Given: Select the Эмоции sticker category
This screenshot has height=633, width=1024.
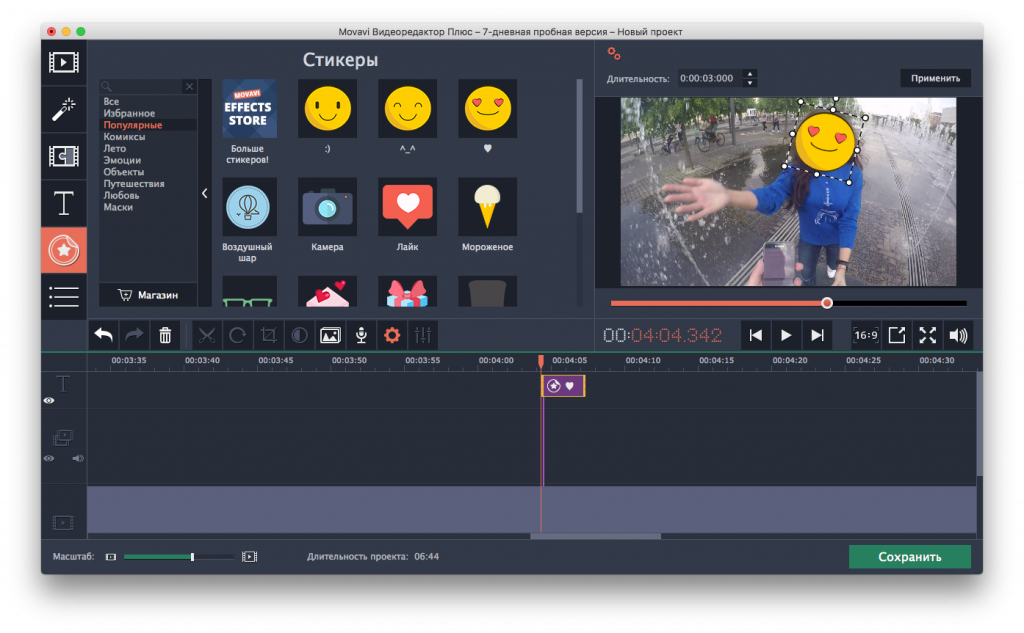Looking at the screenshot, I should [x=122, y=160].
